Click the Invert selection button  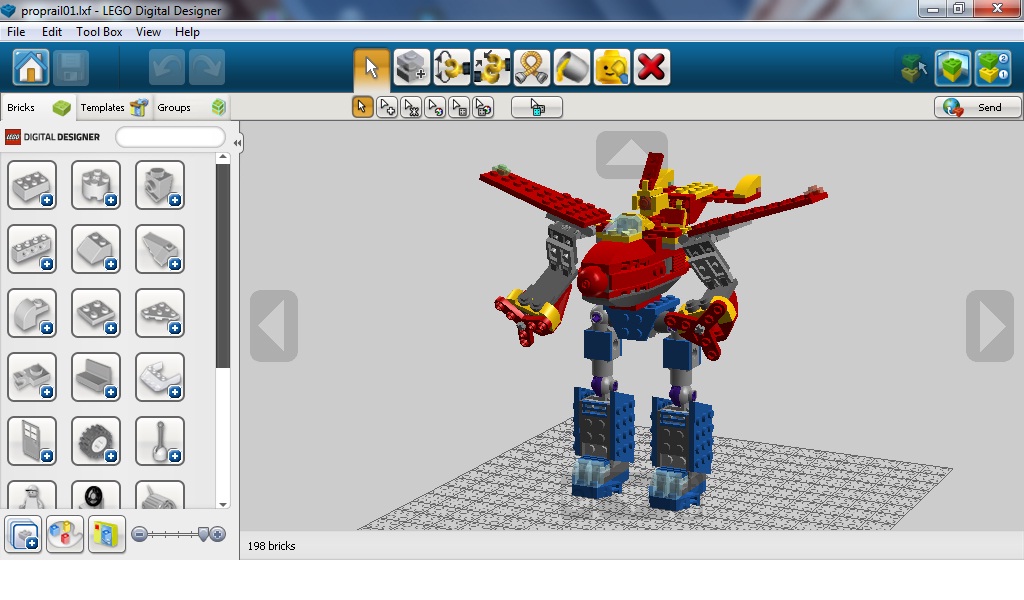point(537,107)
